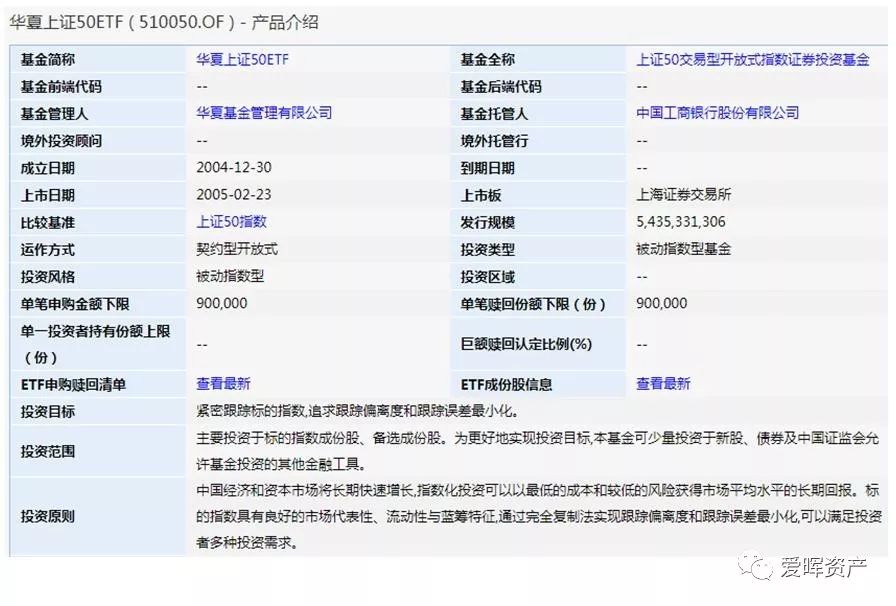Select the value 被动指数型基金
Viewport: 896px width, 606px height.
683,249
